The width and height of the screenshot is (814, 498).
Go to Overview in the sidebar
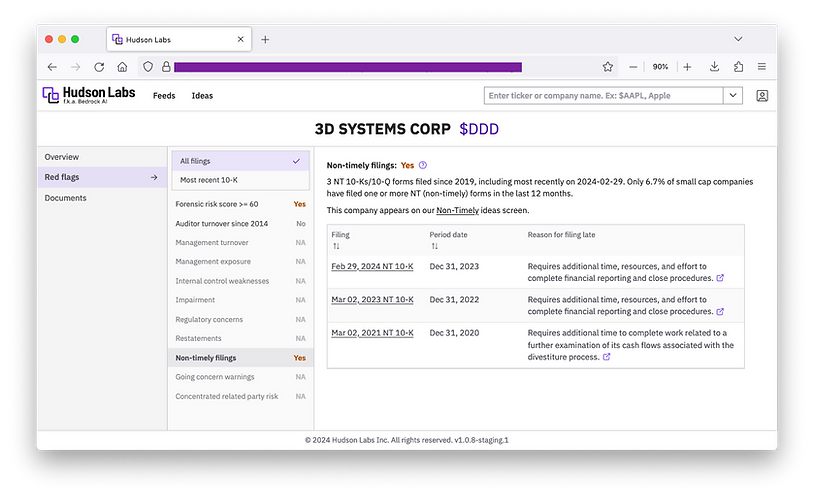62,157
